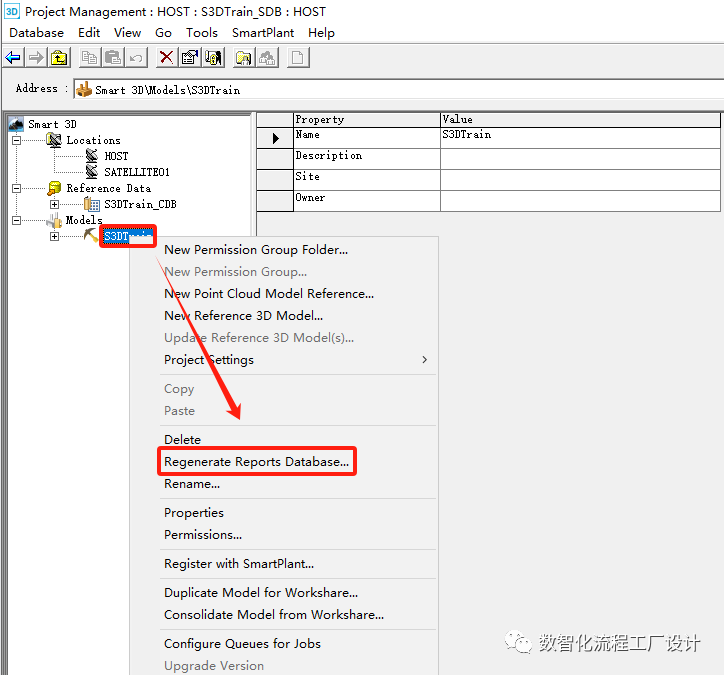724x675 pixels.
Task: Click the Address path input field
Action: point(398,90)
